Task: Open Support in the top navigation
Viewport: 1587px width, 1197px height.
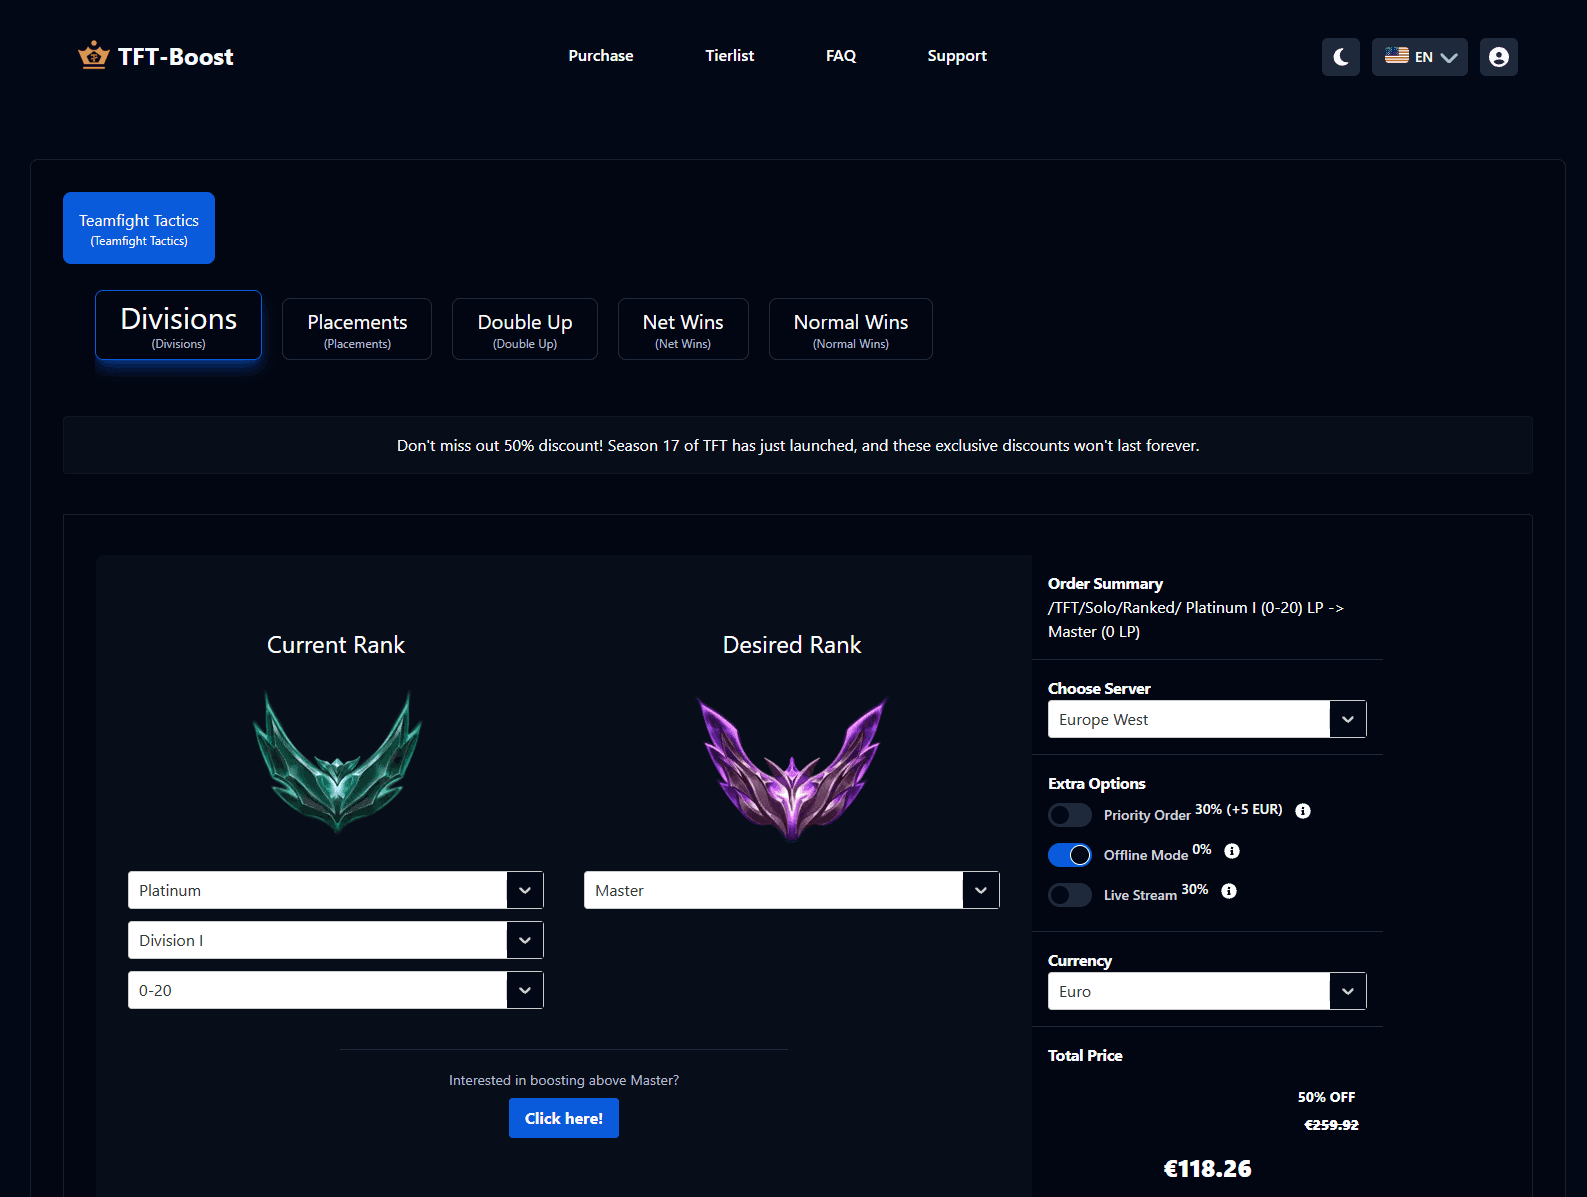Action: point(957,56)
